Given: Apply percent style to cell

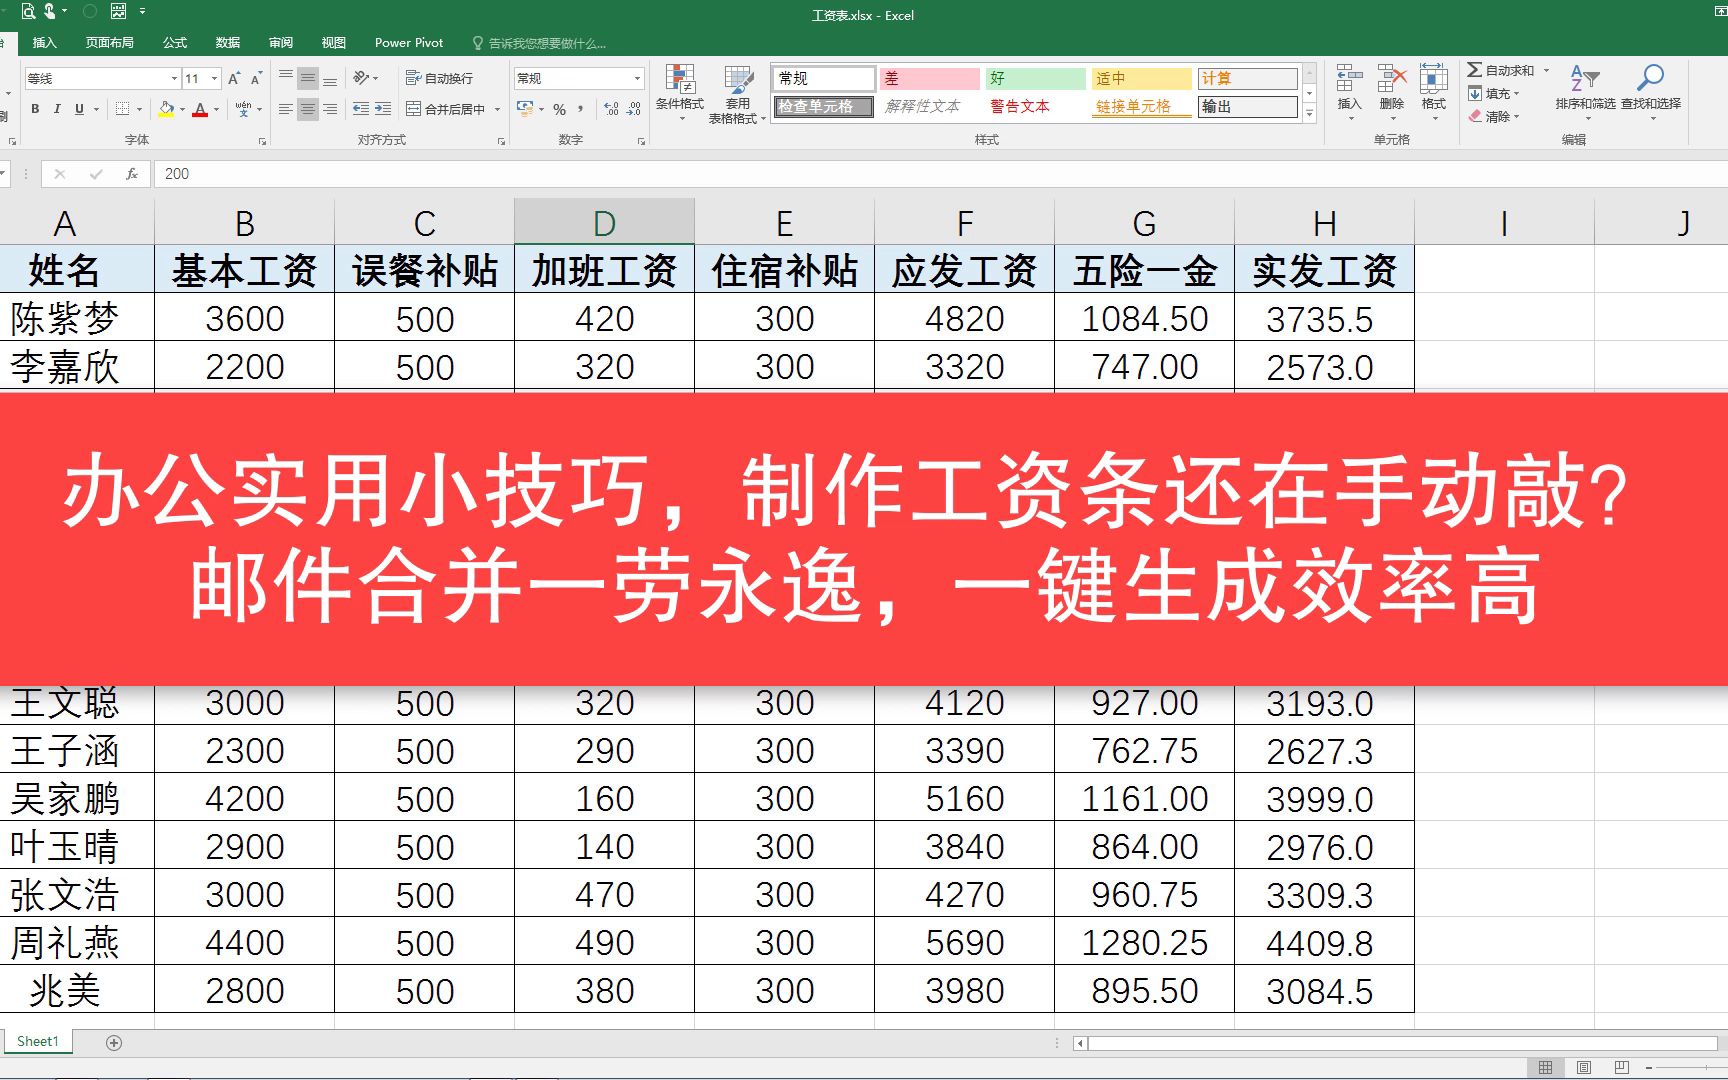Looking at the screenshot, I should (x=560, y=109).
